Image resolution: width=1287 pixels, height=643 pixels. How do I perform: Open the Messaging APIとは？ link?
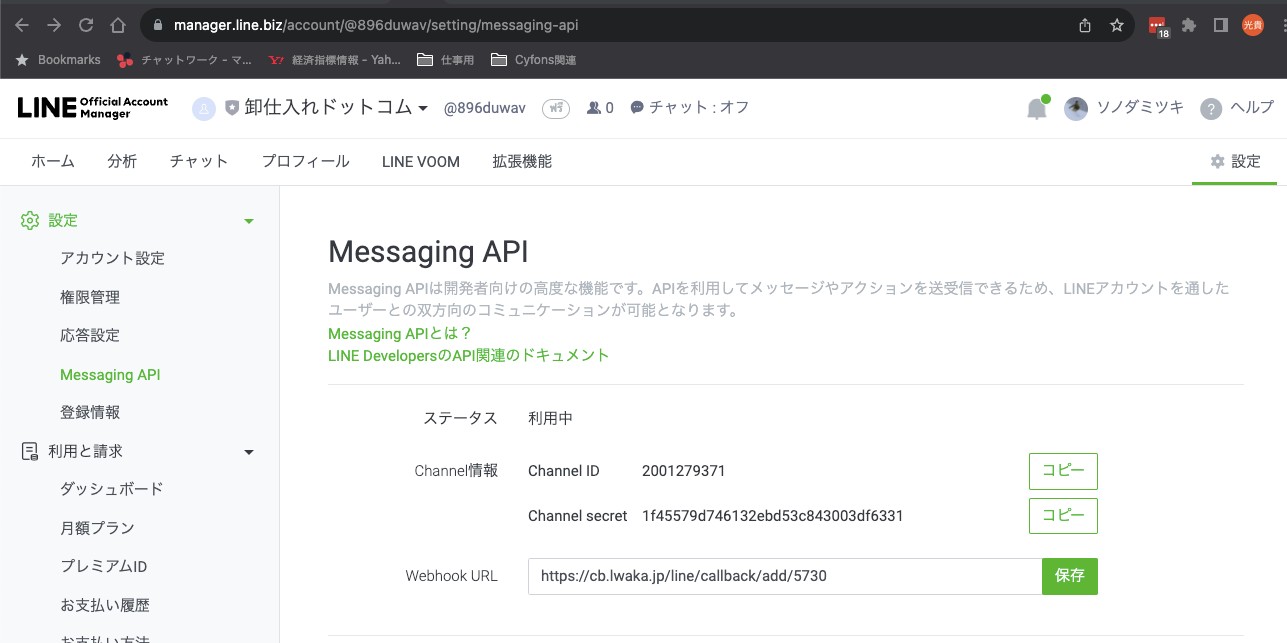(x=400, y=333)
